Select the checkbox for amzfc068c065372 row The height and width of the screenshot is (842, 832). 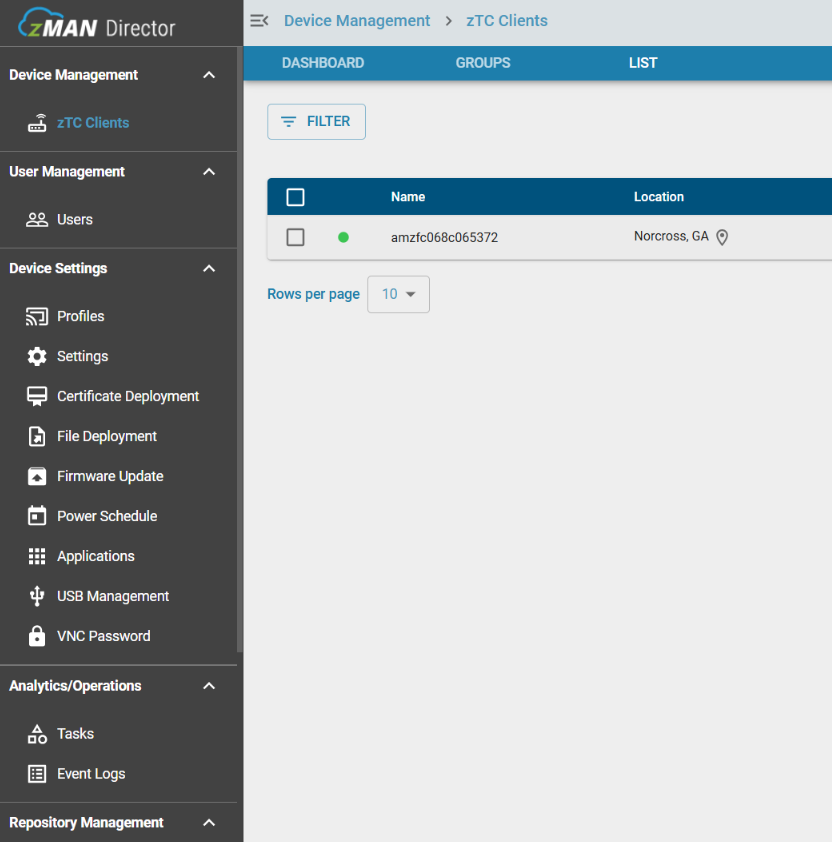coord(295,237)
